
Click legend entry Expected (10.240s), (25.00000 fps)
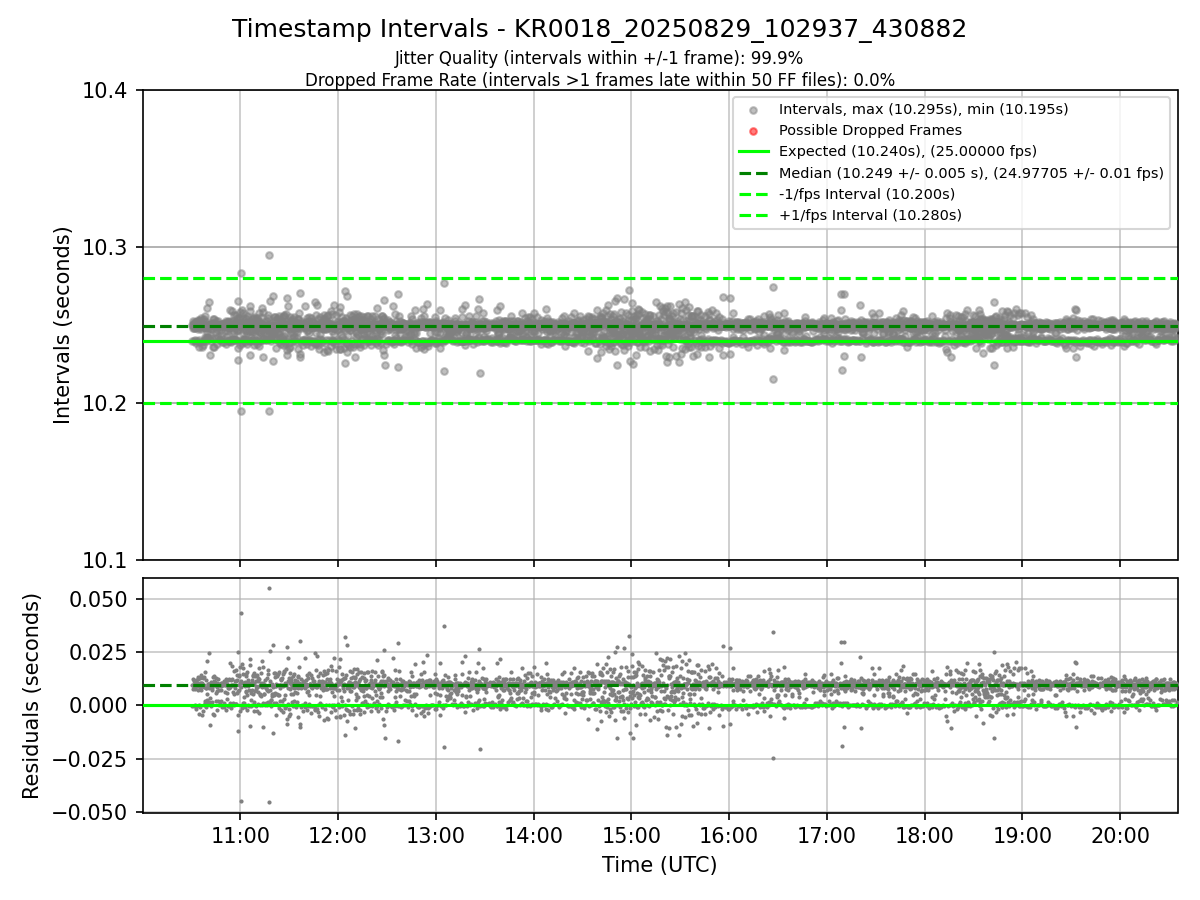(x=907, y=151)
